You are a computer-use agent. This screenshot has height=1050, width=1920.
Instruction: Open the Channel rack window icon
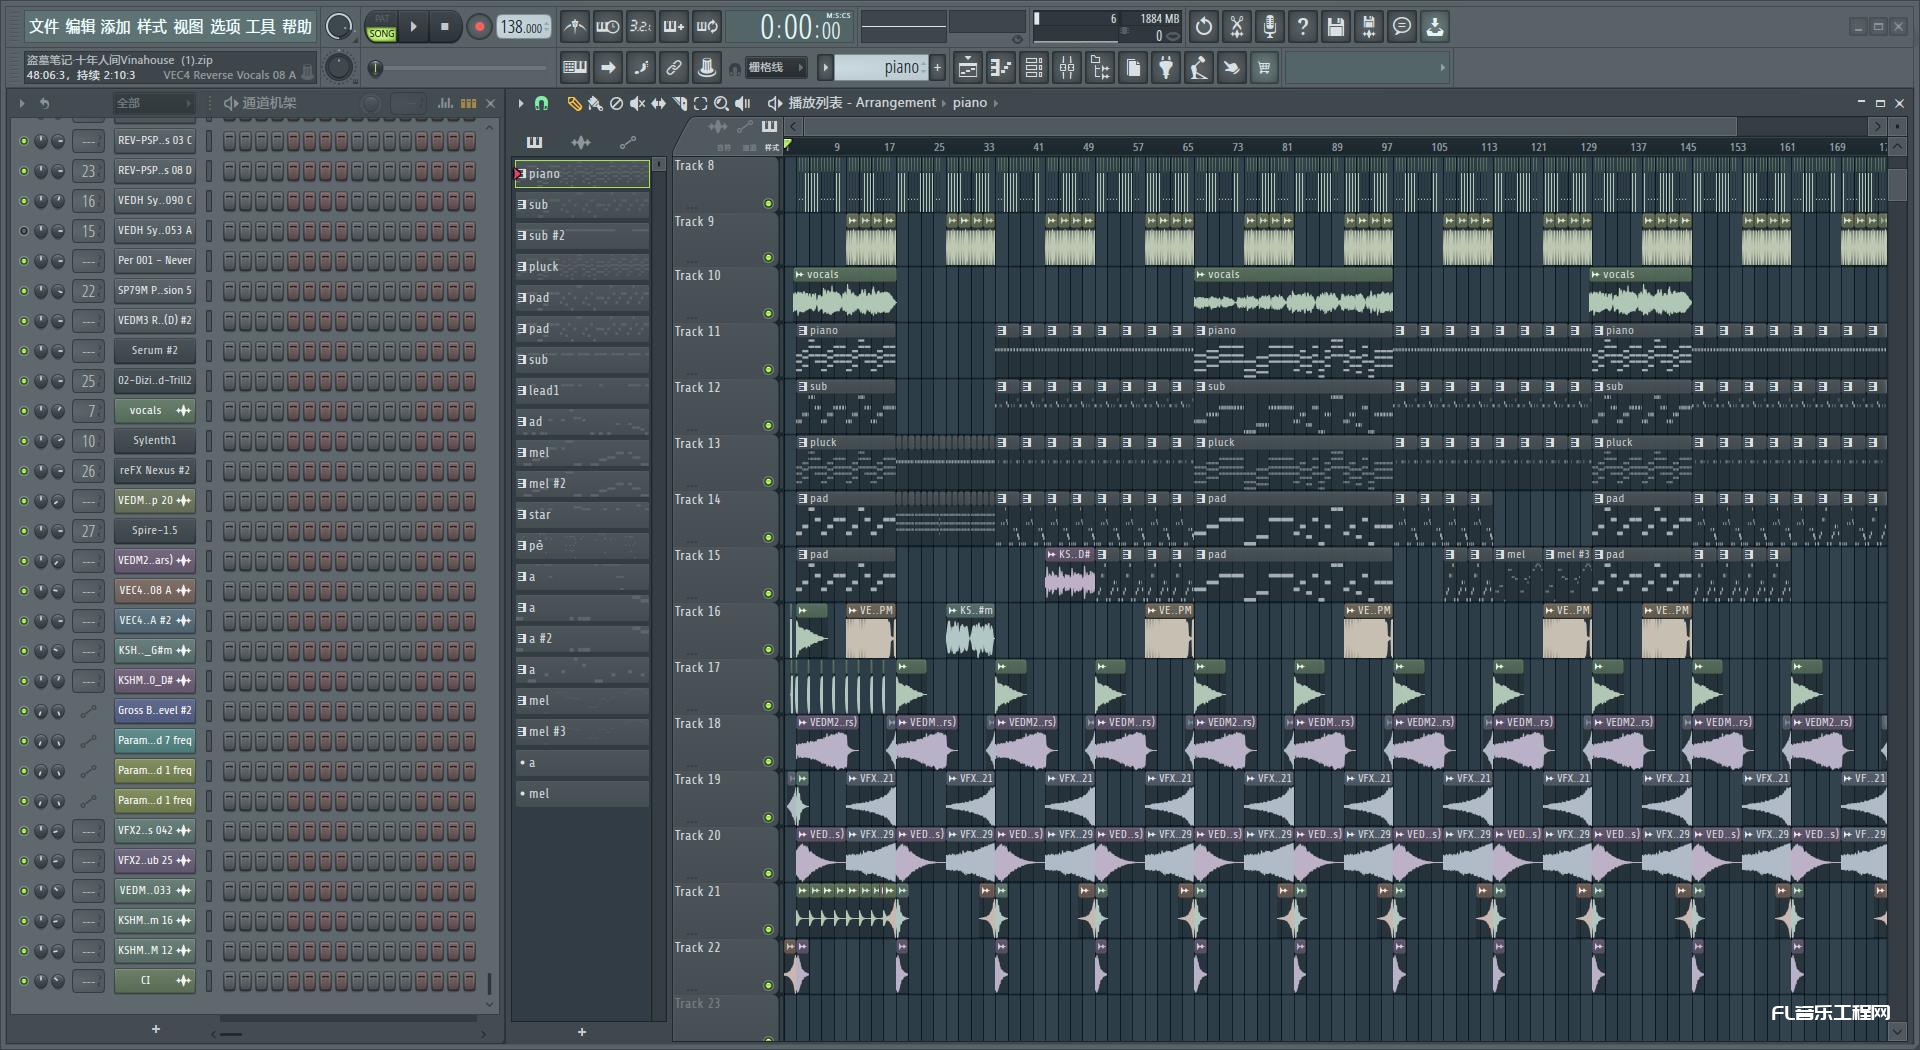click(x=1034, y=68)
